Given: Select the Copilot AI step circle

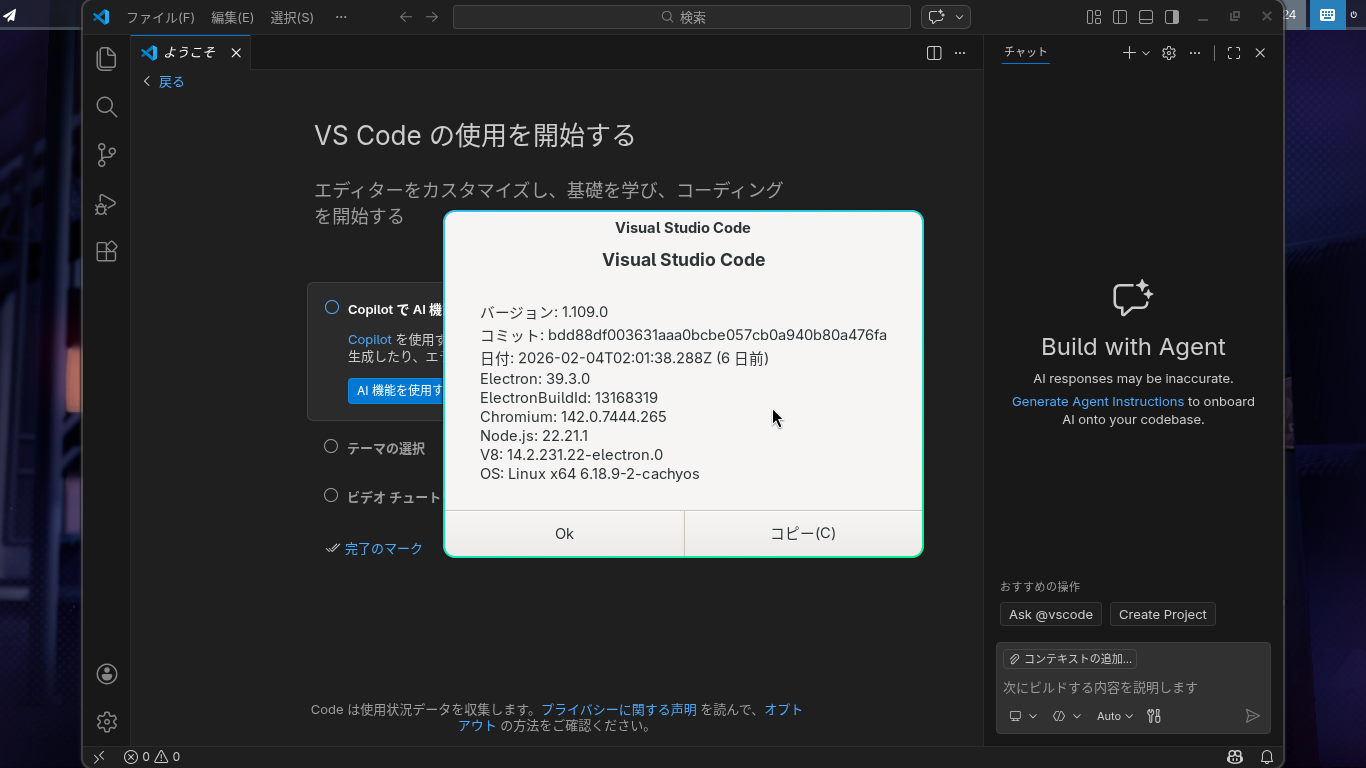Looking at the screenshot, I should coord(332,308).
